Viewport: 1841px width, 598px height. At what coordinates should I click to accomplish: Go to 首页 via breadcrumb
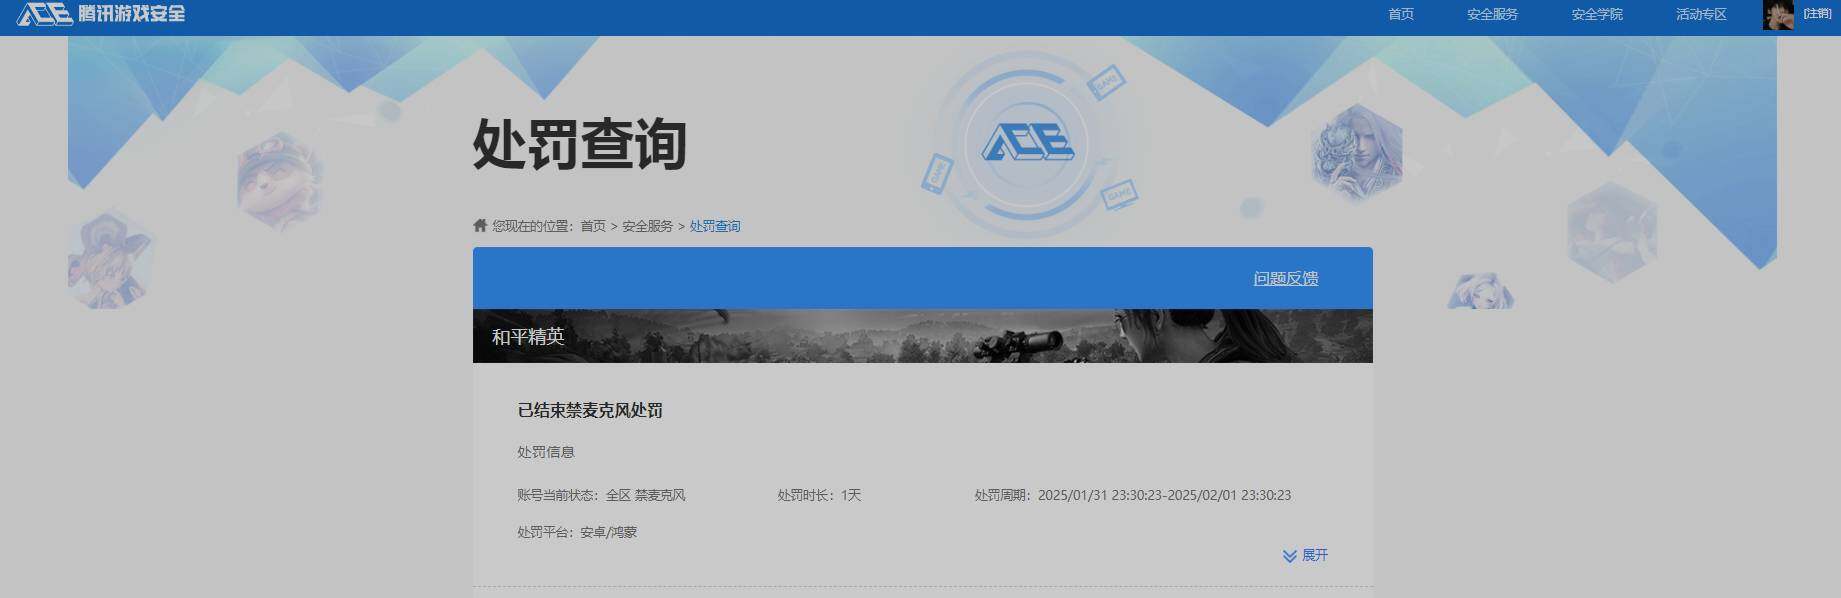point(593,226)
